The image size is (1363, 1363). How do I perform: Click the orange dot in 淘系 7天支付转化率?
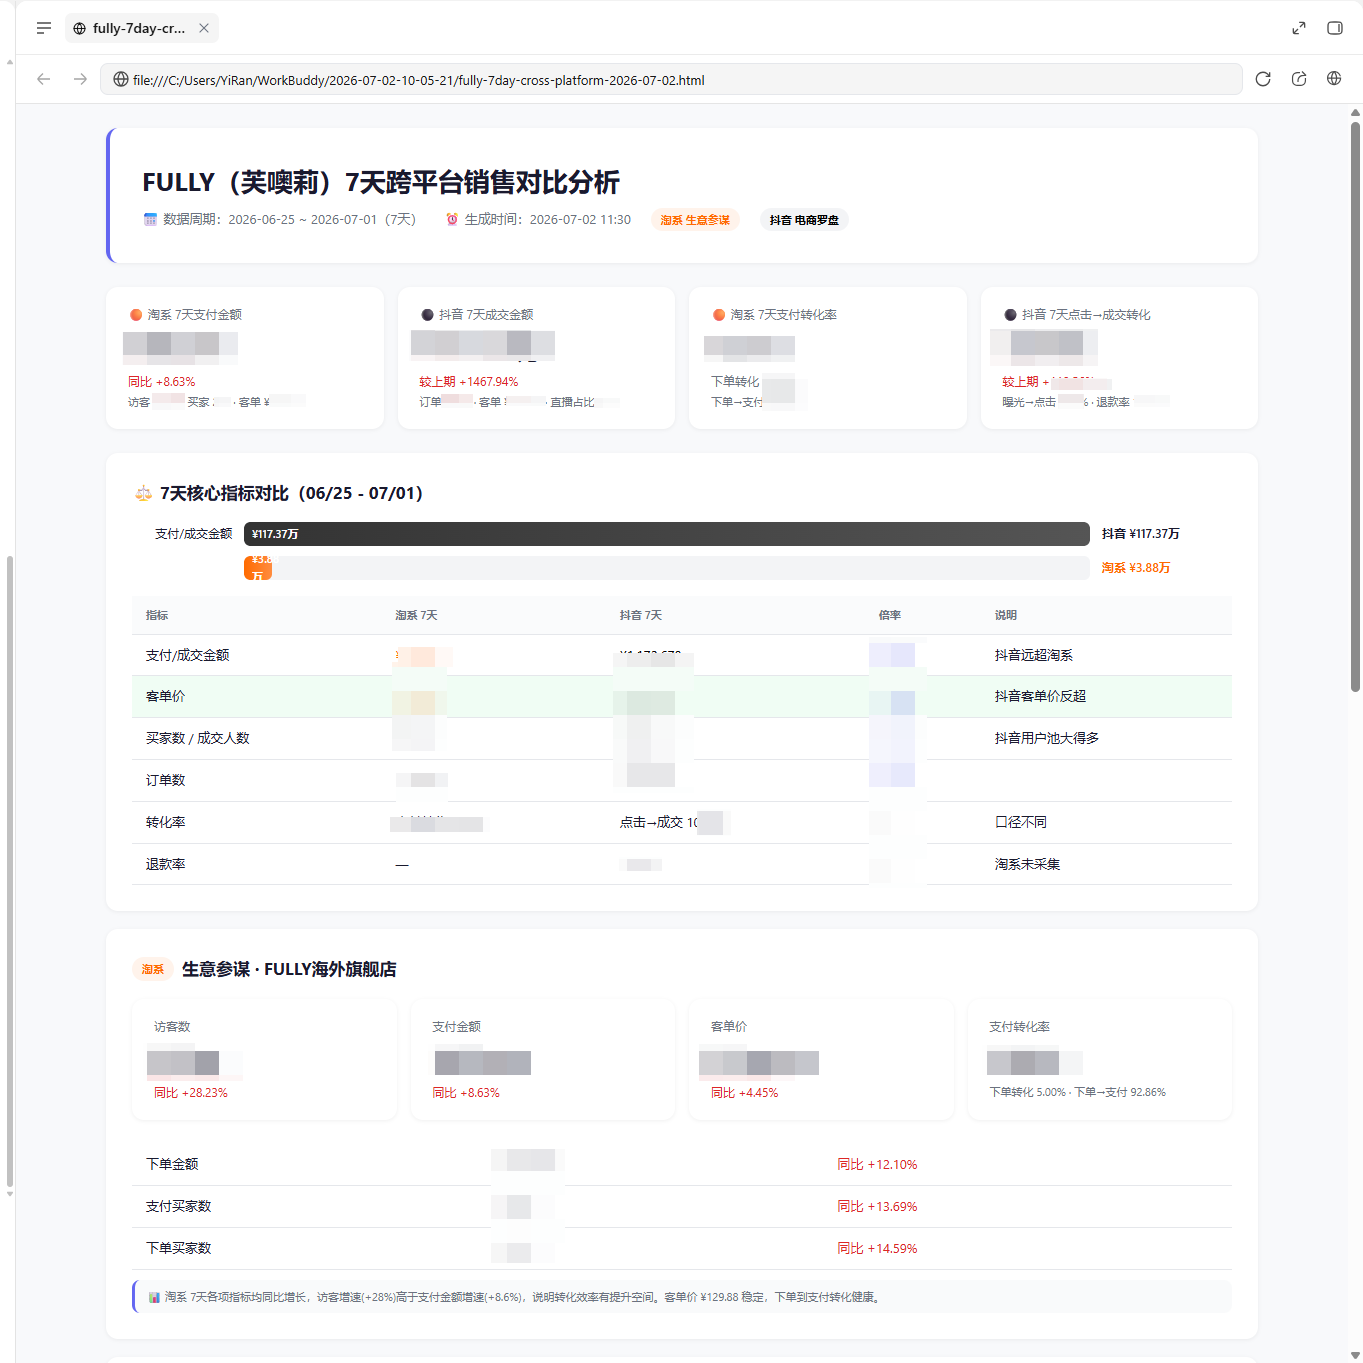click(718, 315)
